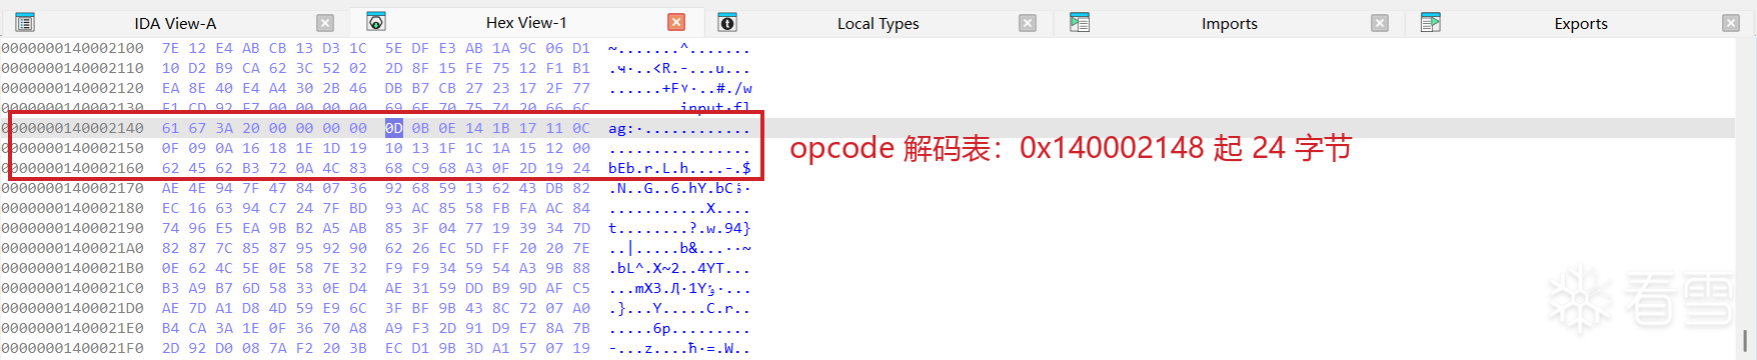Click address 0000000140002160

[73, 168]
